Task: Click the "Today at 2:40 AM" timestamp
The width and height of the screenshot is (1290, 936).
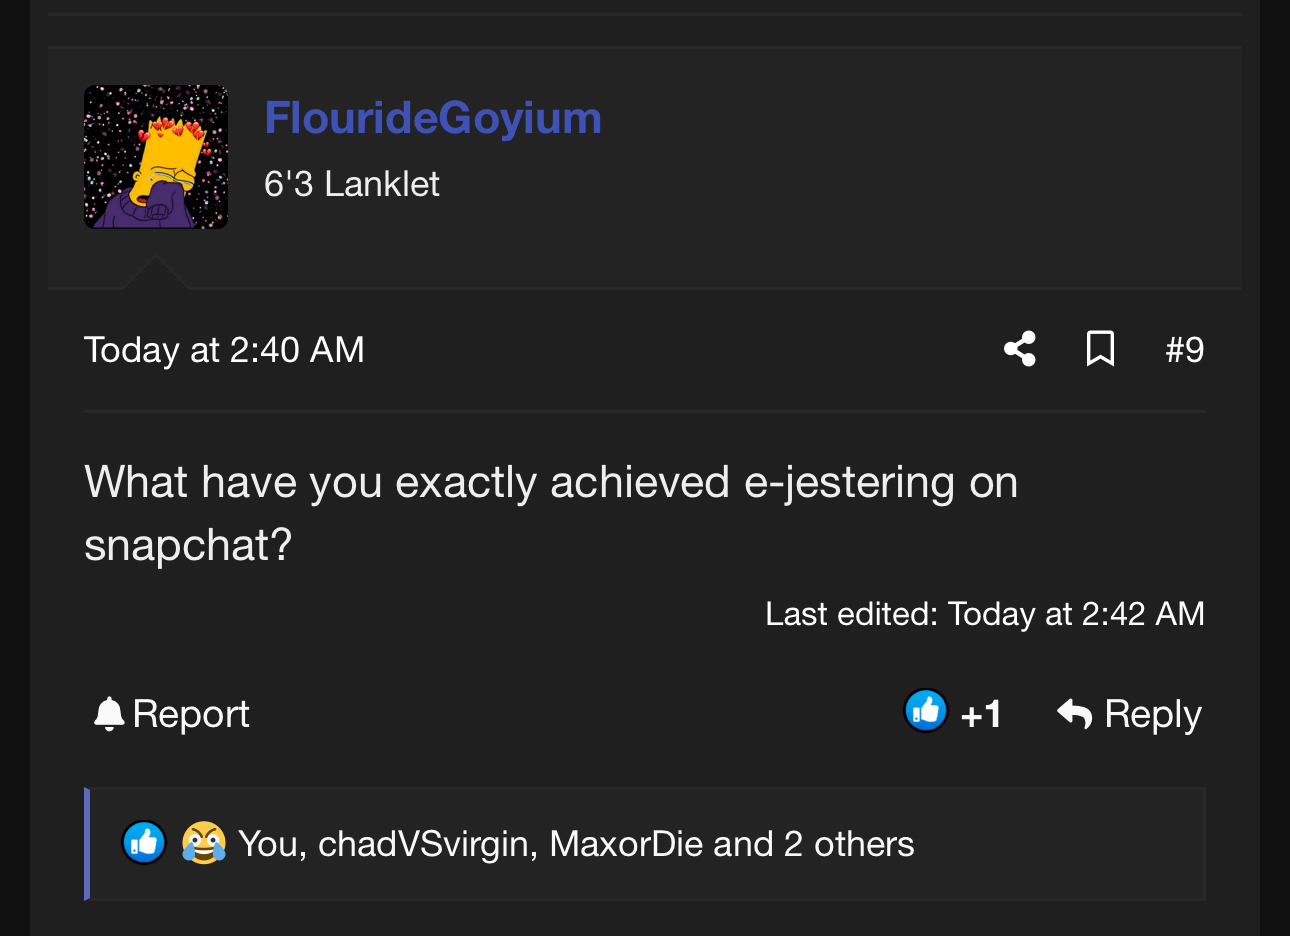Action: coord(224,350)
